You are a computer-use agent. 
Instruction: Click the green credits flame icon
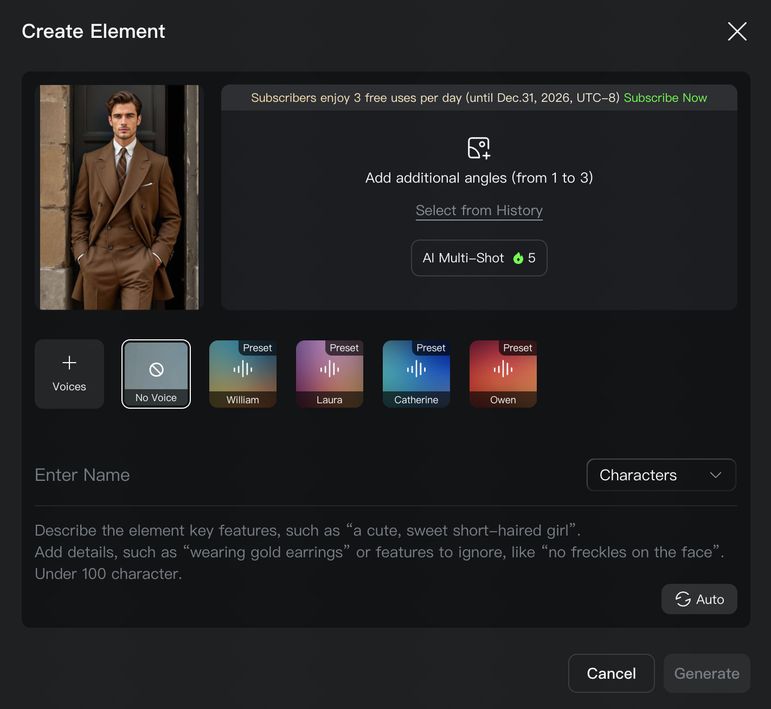point(518,258)
